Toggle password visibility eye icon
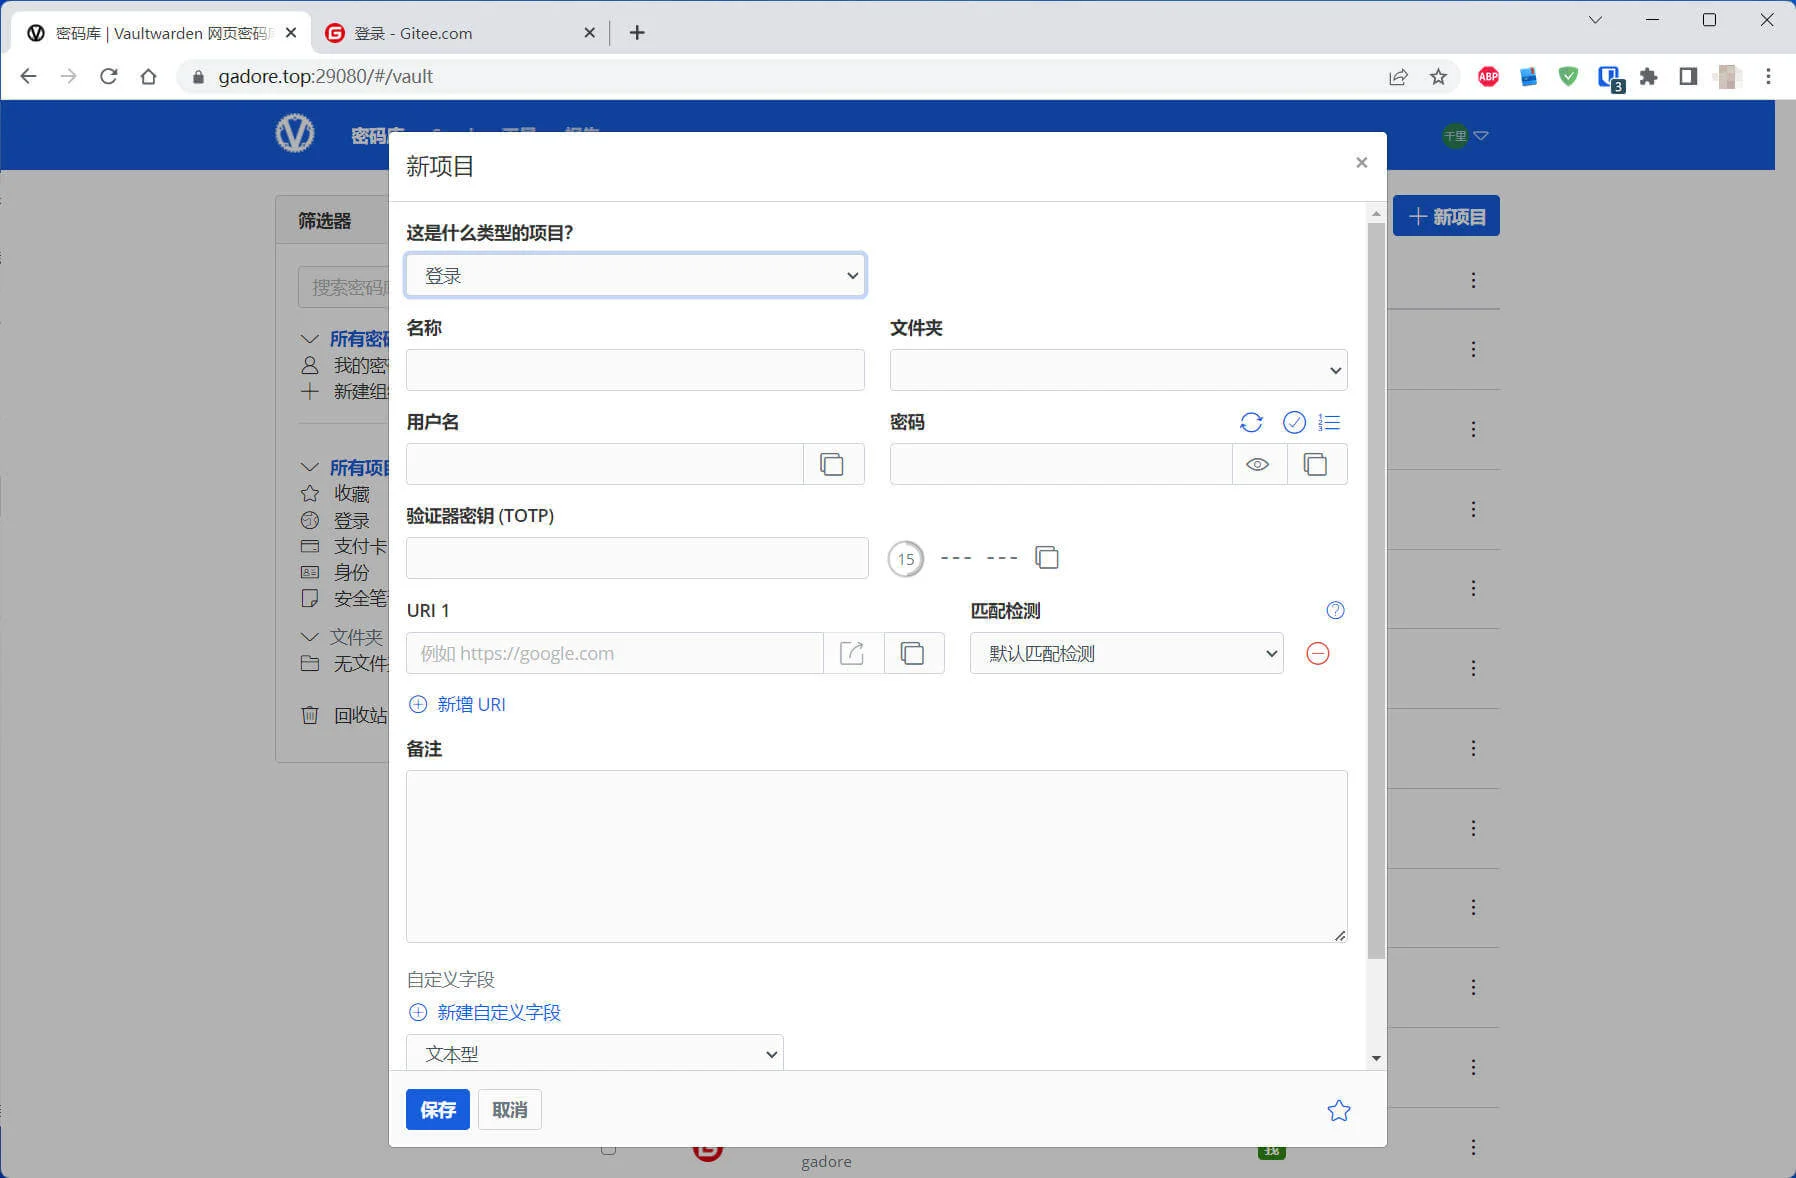Screen dimensions: 1796x1178 point(1258,464)
